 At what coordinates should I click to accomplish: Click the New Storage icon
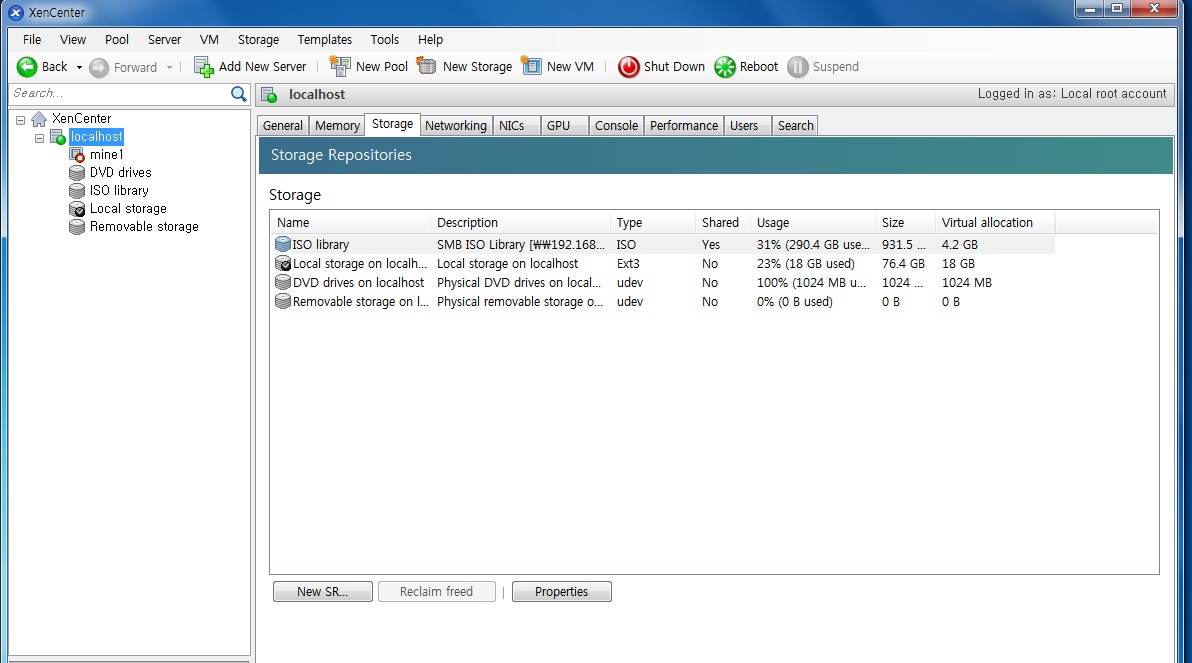[426, 66]
